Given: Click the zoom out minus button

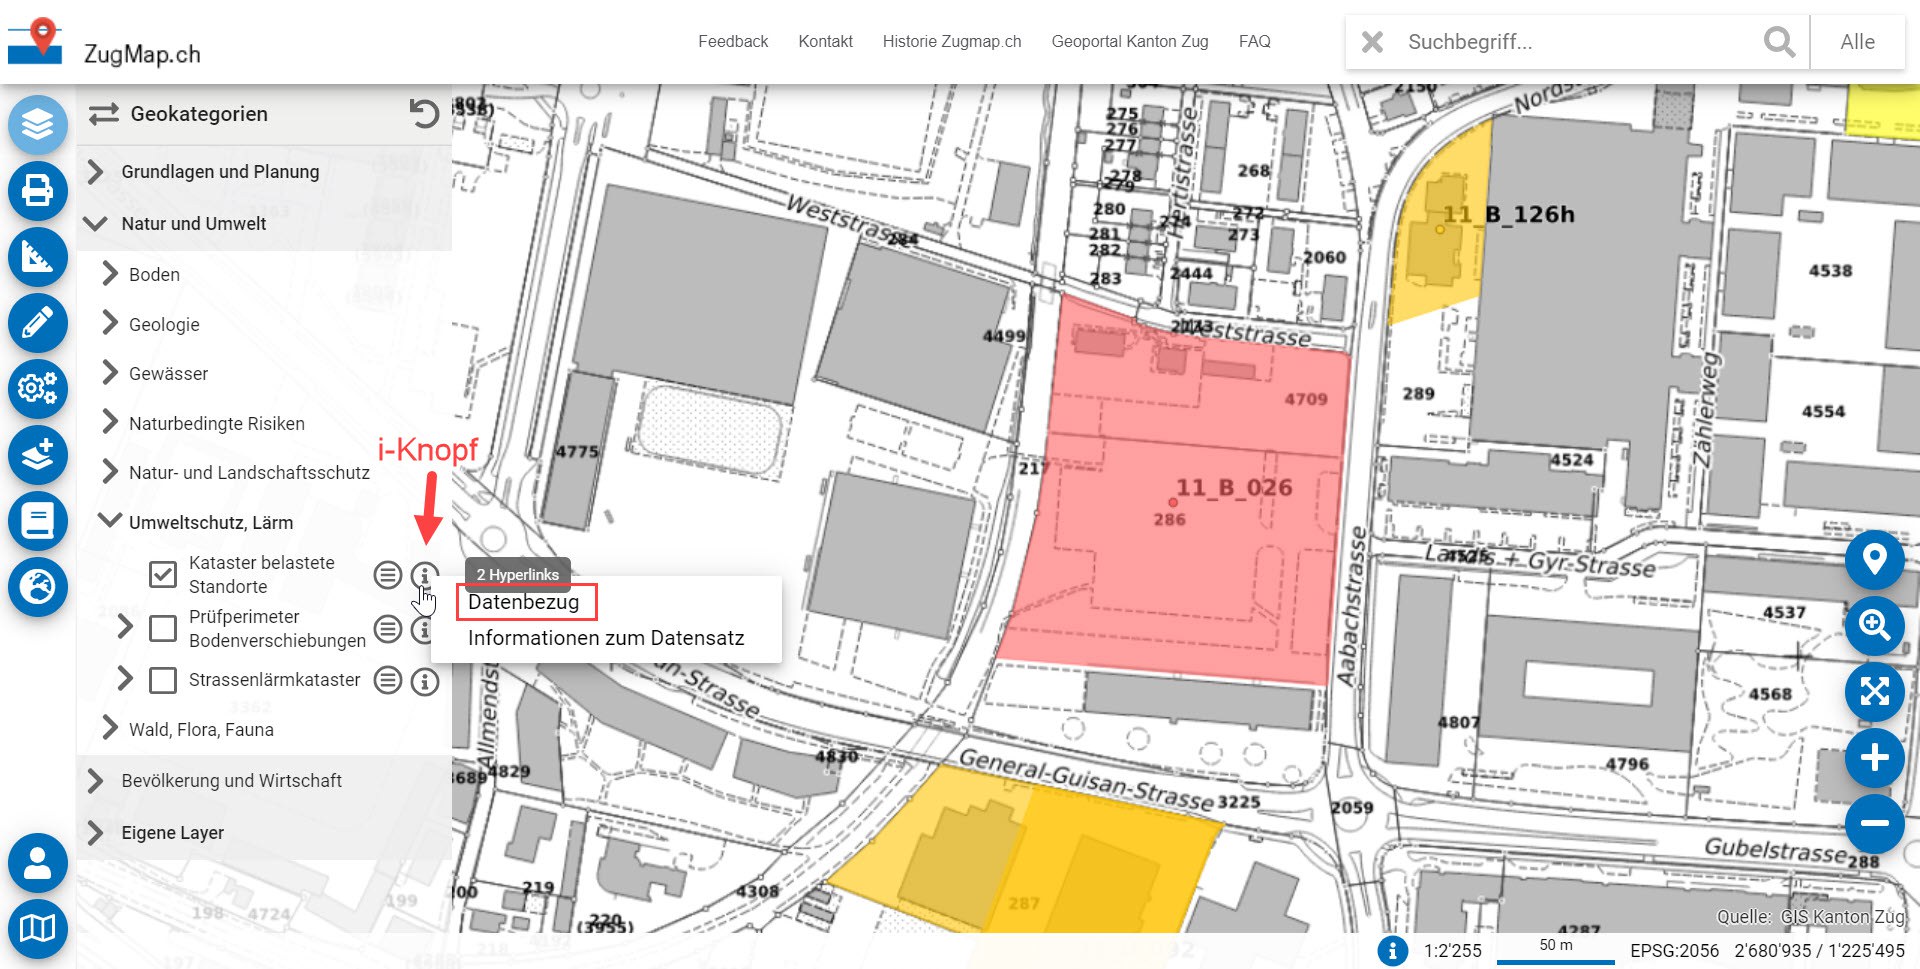Looking at the screenshot, I should click(x=1874, y=823).
